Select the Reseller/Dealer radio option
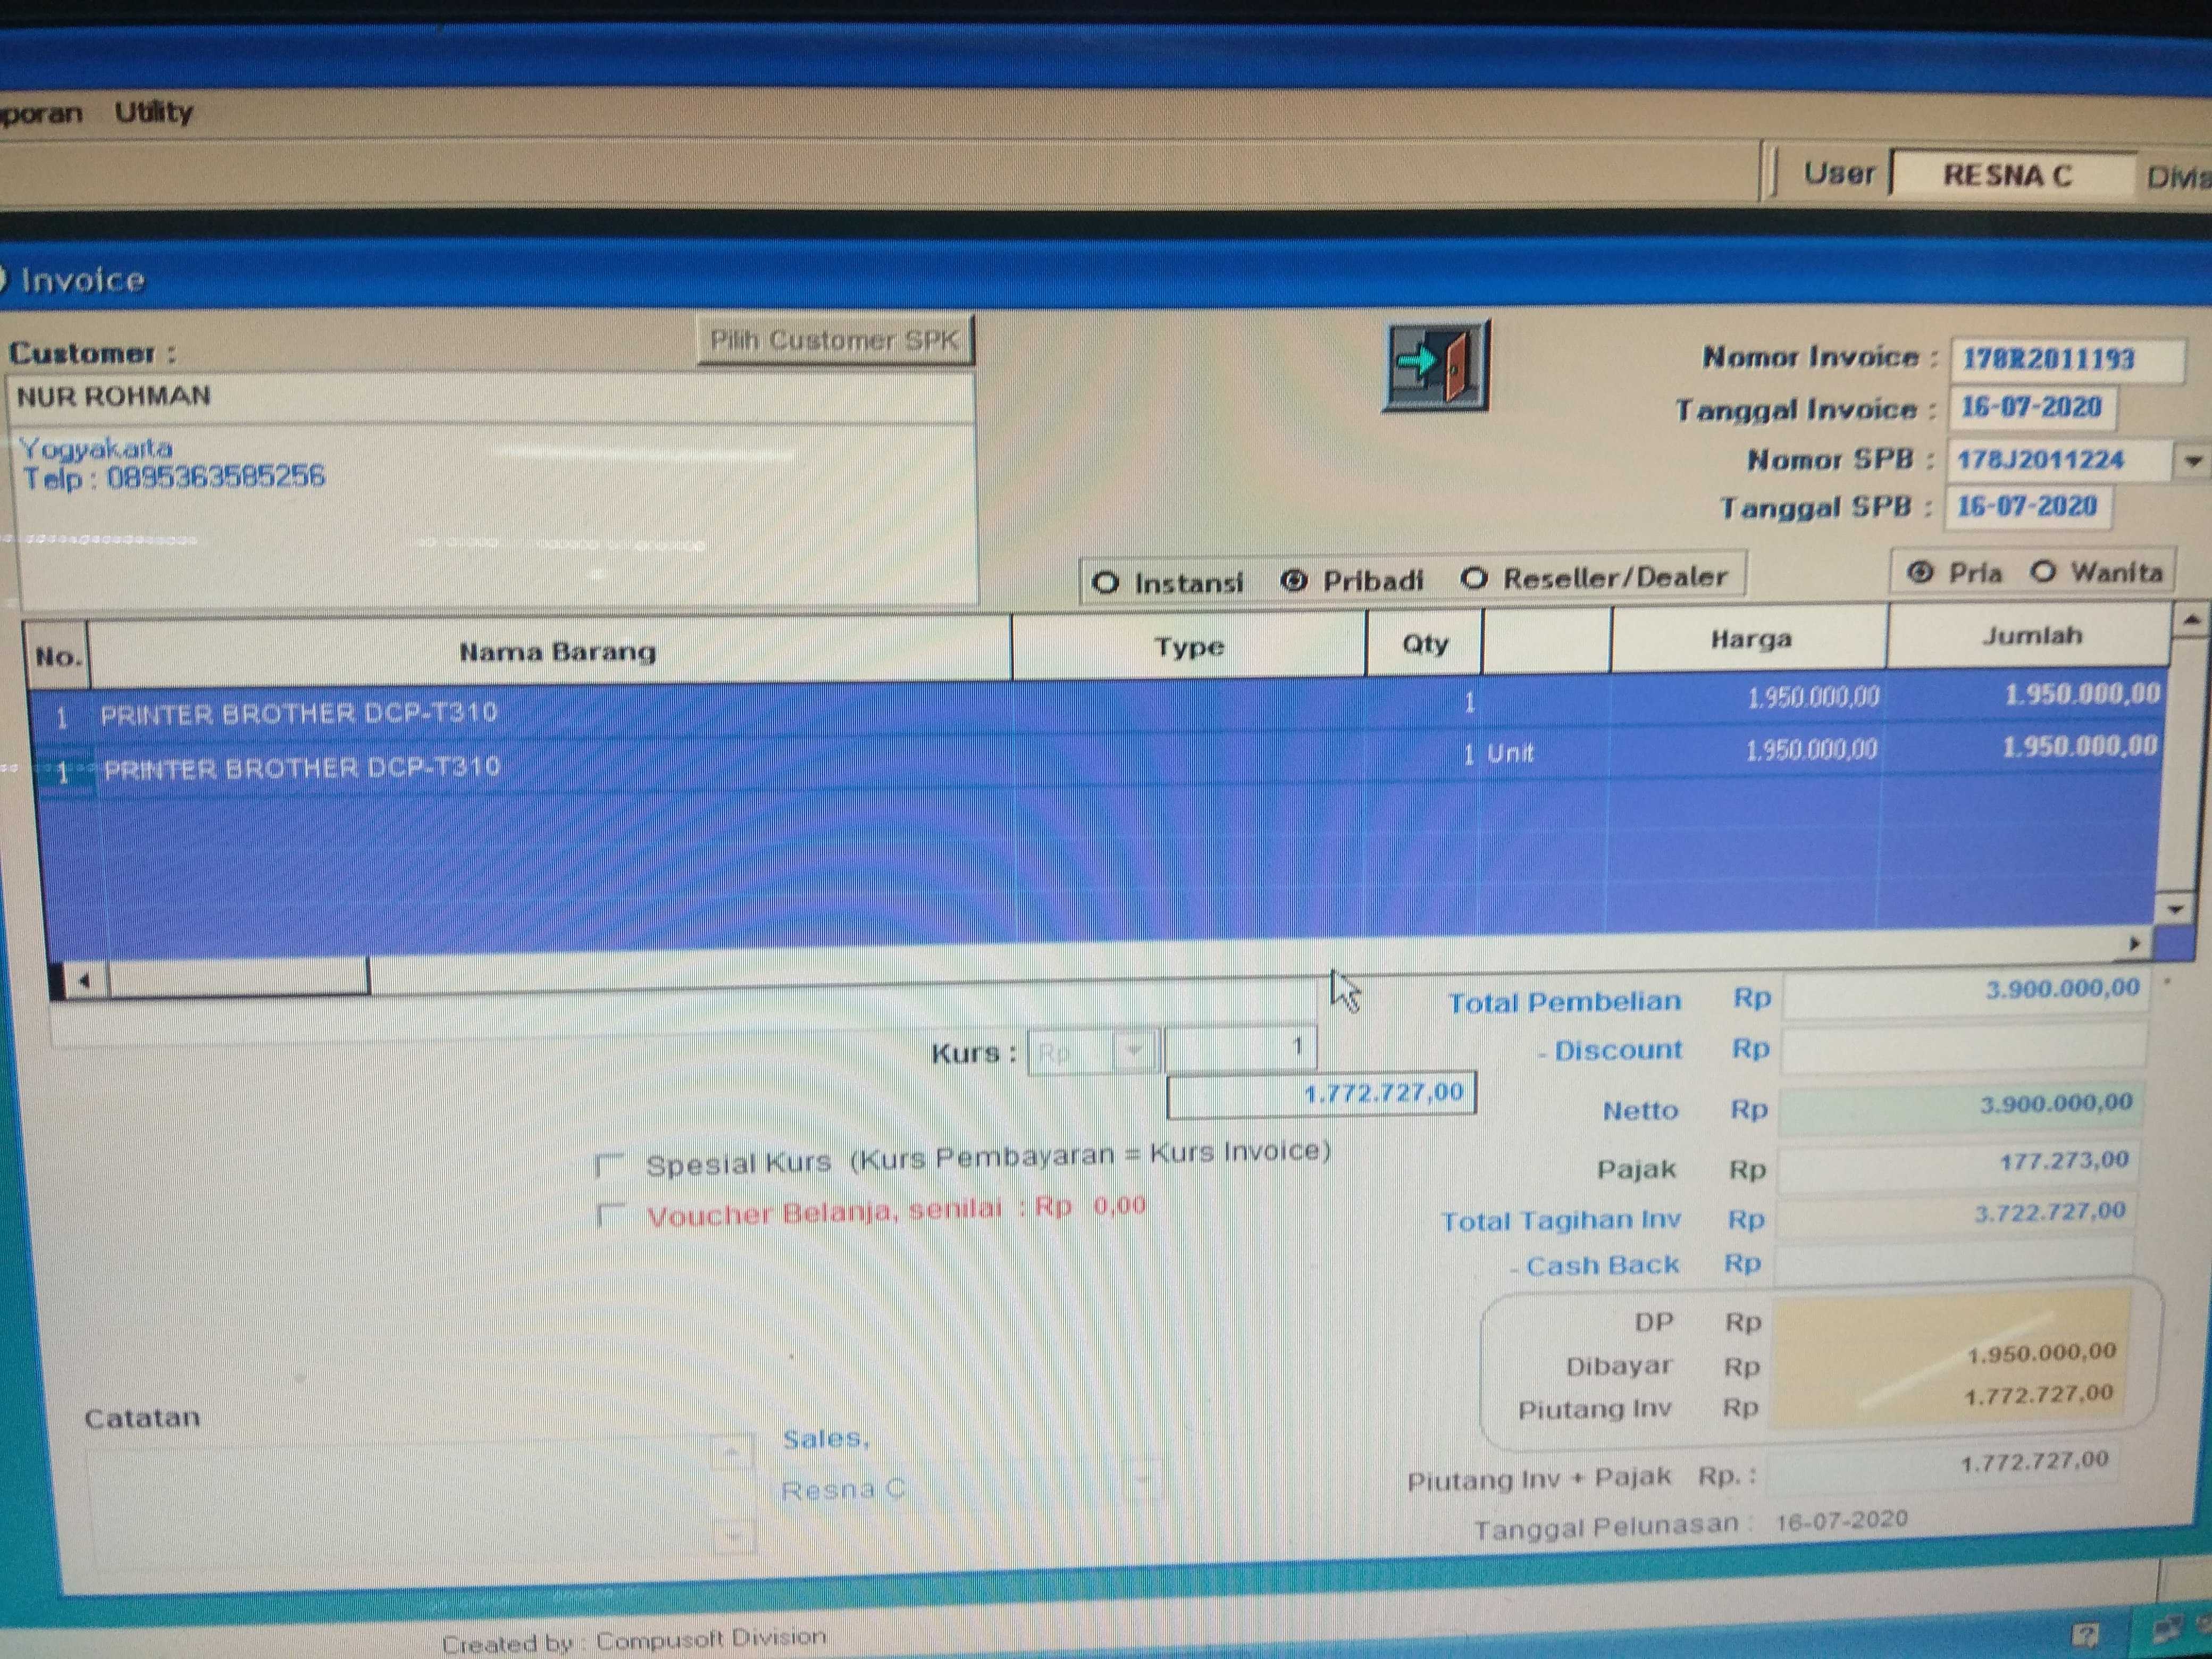 pyautogui.click(x=1475, y=578)
